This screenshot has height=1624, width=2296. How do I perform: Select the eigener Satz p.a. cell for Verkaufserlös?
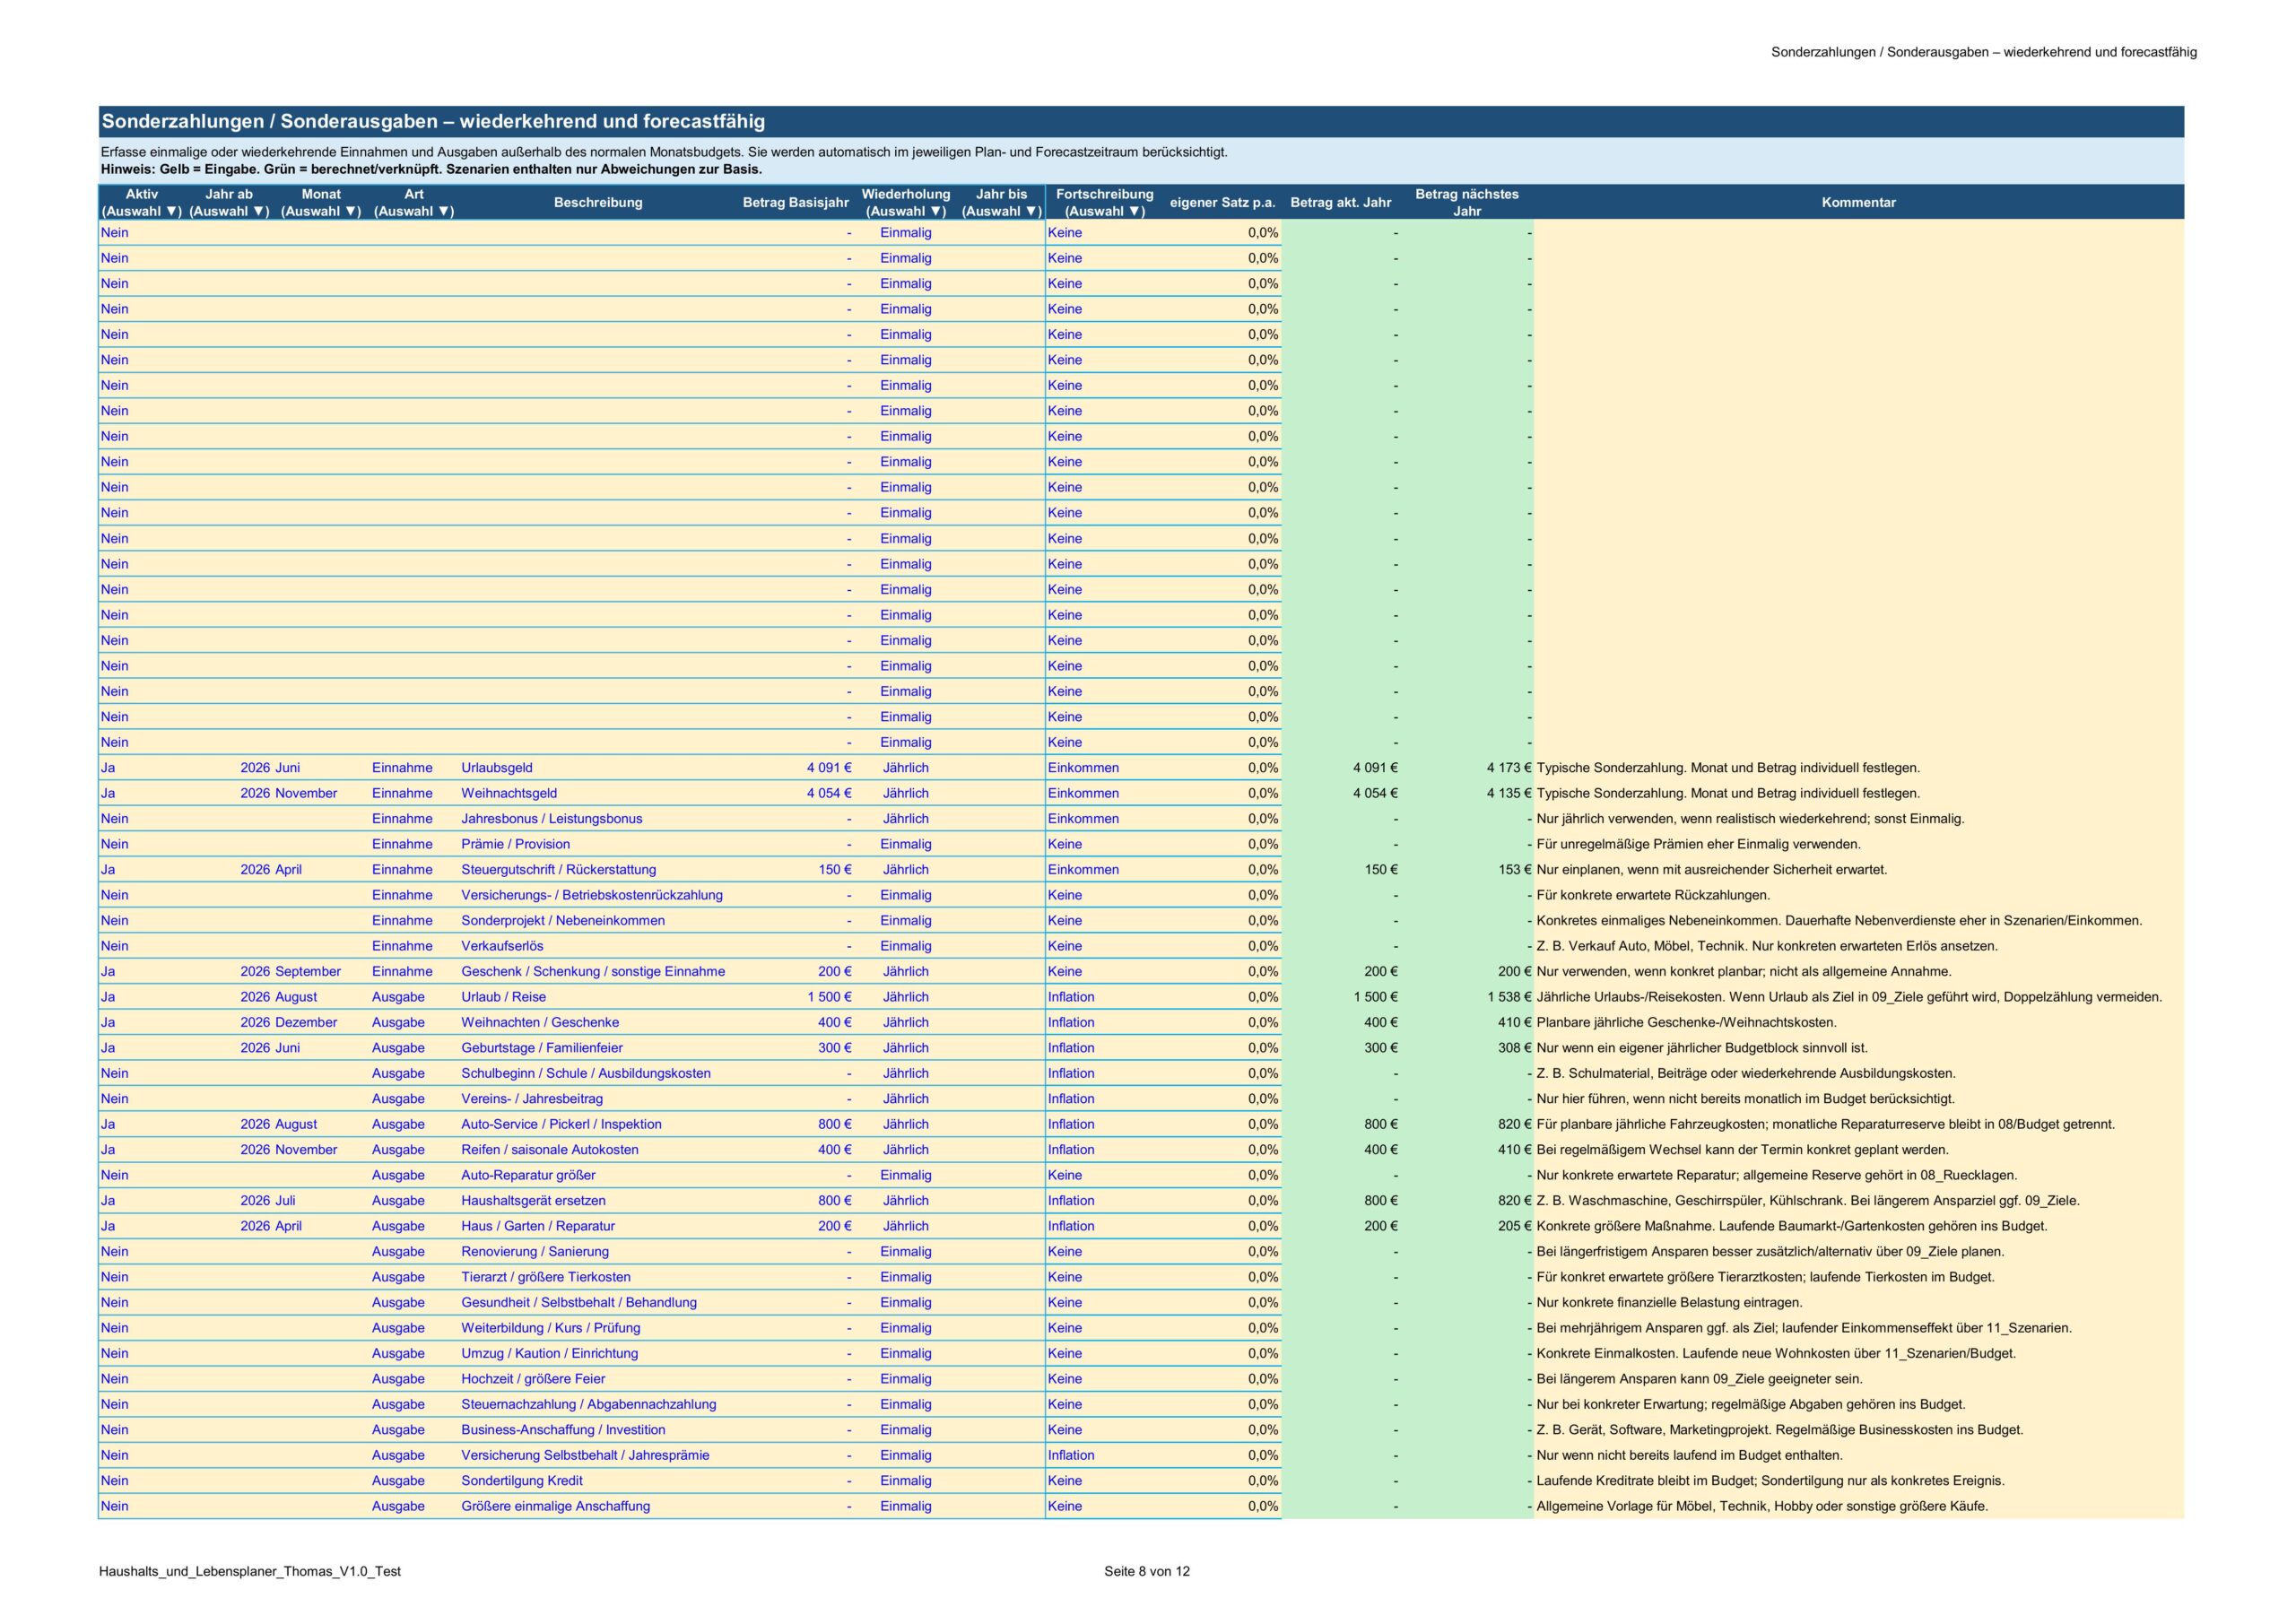1223,946
